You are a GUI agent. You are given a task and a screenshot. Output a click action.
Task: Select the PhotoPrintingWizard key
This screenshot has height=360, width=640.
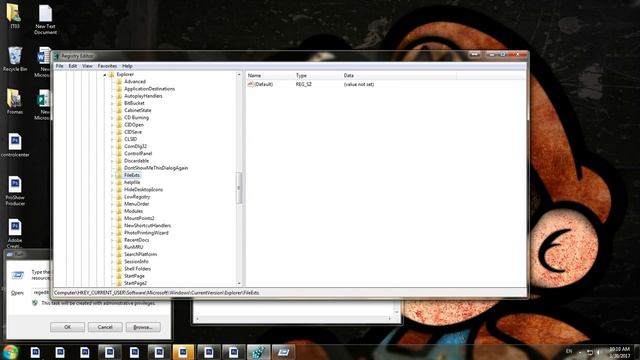(146, 233)
